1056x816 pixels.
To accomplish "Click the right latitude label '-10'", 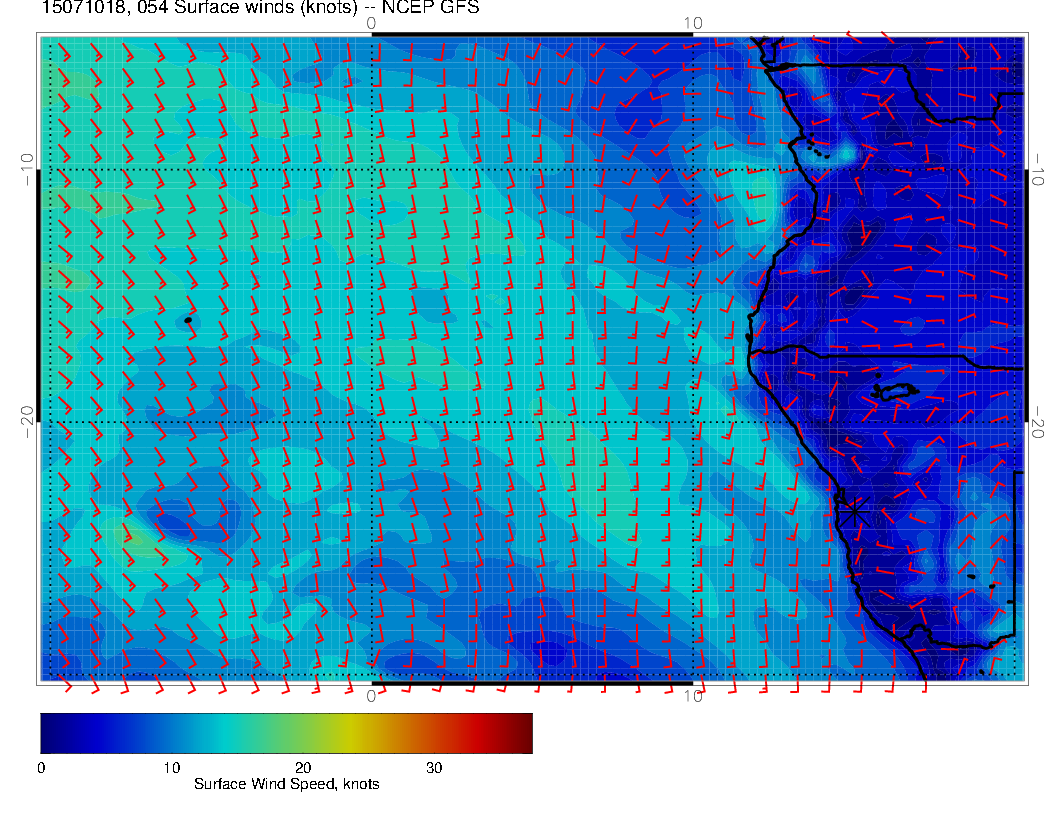I will tap(1037, 170).
